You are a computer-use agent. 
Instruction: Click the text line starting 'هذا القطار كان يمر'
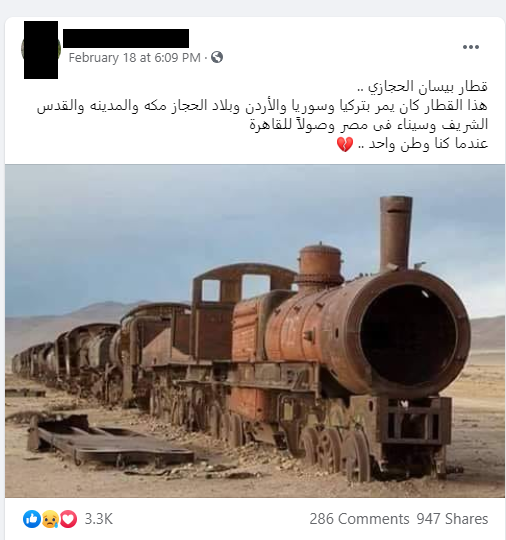click(x=262, y=106)
